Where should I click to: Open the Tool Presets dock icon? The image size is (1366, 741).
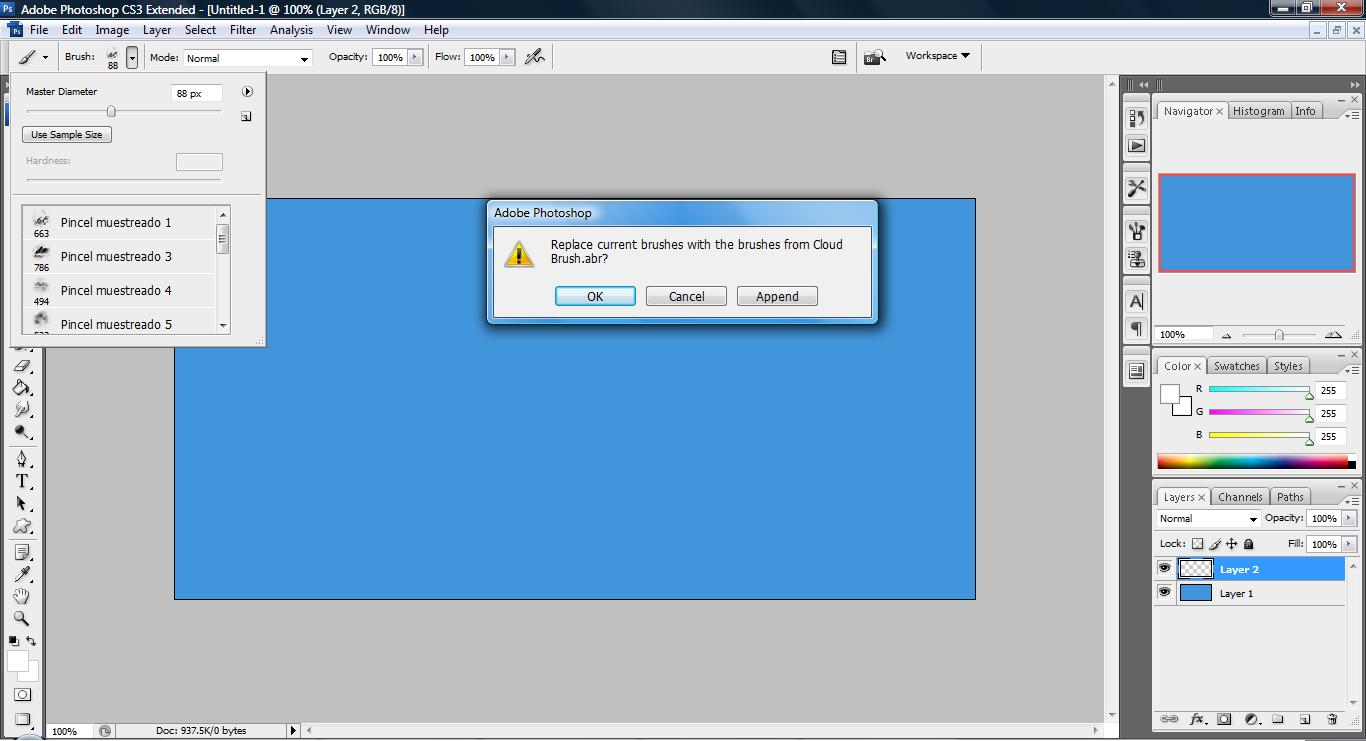tap(1136, 187)
